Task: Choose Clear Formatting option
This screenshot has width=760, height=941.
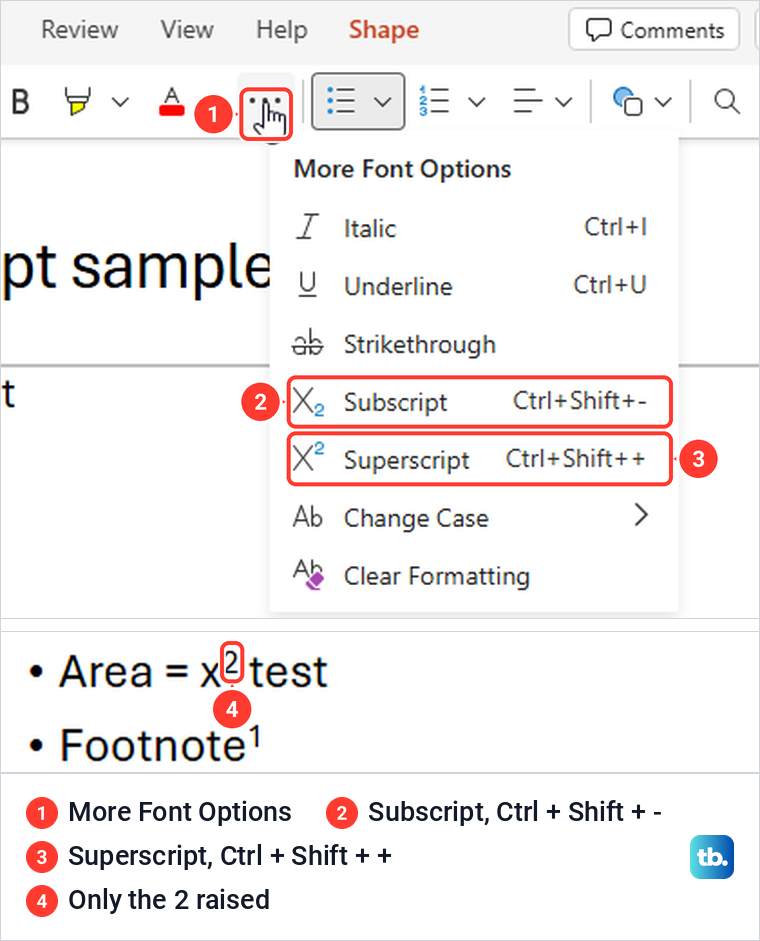Action: point(474,576)
